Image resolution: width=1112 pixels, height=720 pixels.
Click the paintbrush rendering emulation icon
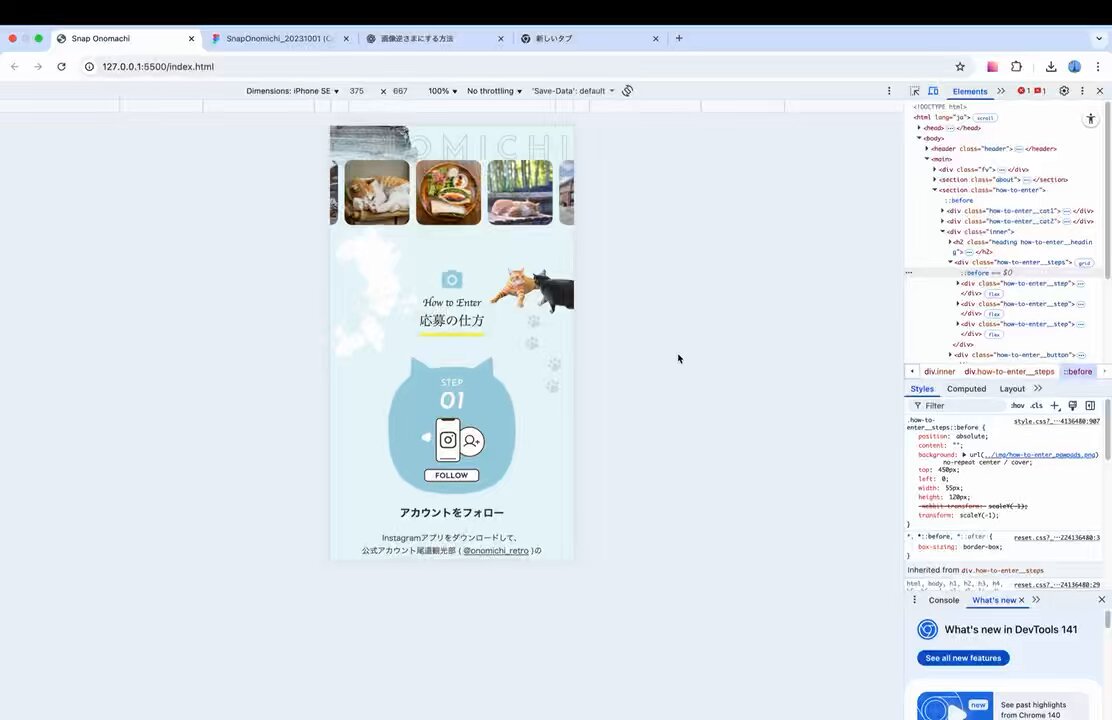tap(1072, 406)
